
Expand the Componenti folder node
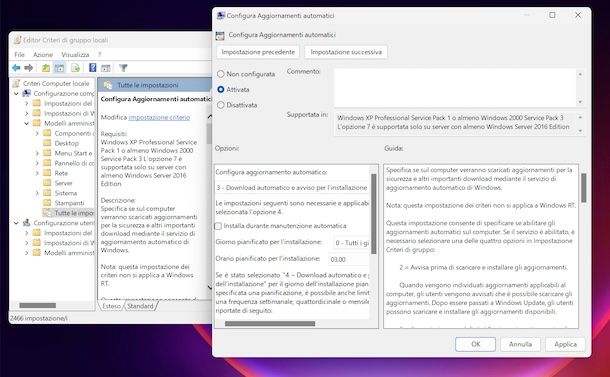(37, 133)
